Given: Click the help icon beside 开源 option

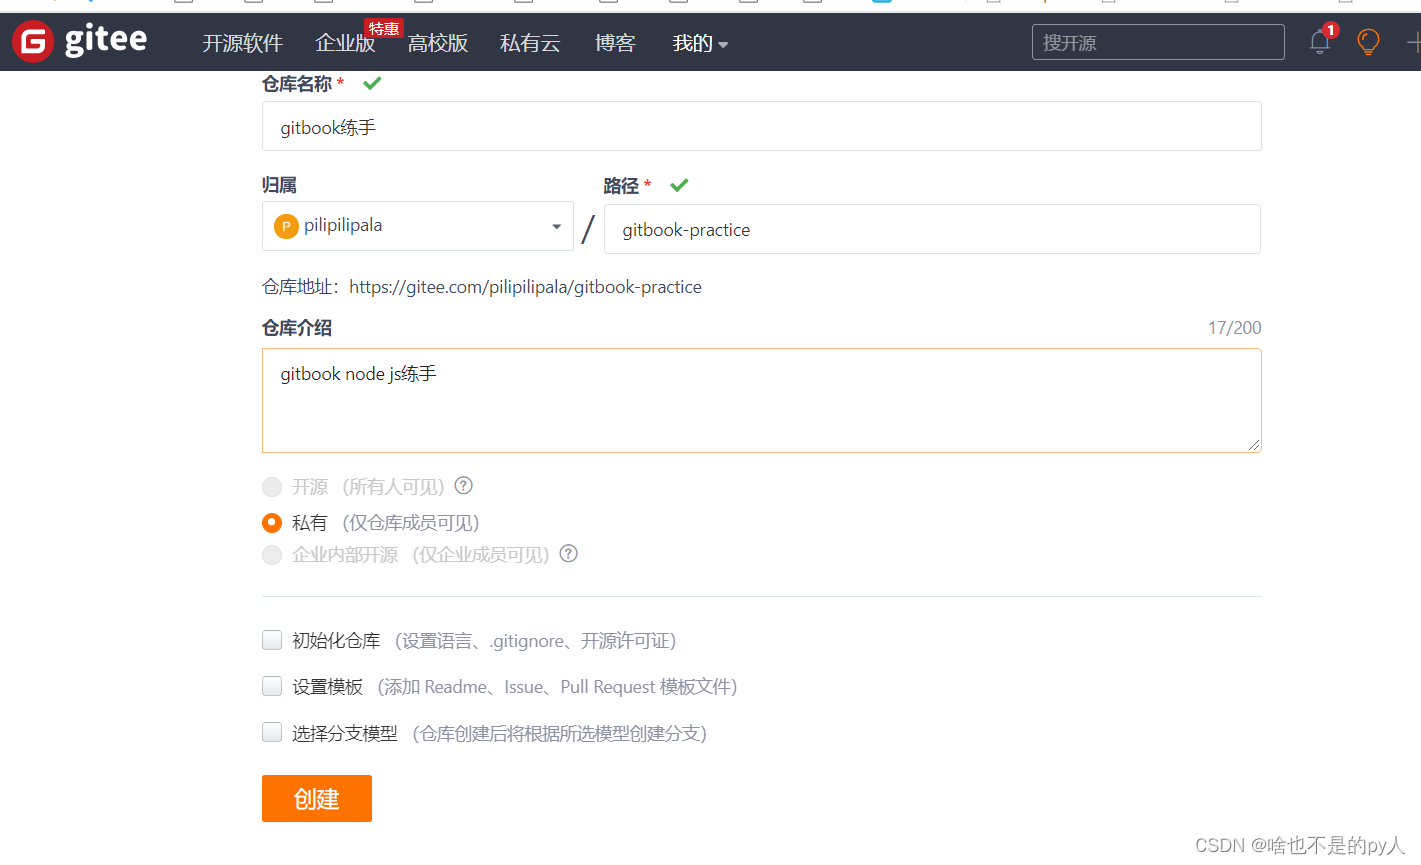Looking at the screenshot, I should click(463, 485).
